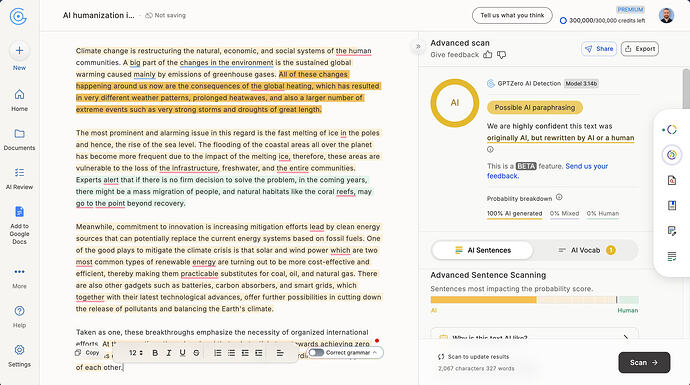Click the Strikethrough formatting icon
690x385 pixels.
196,353
